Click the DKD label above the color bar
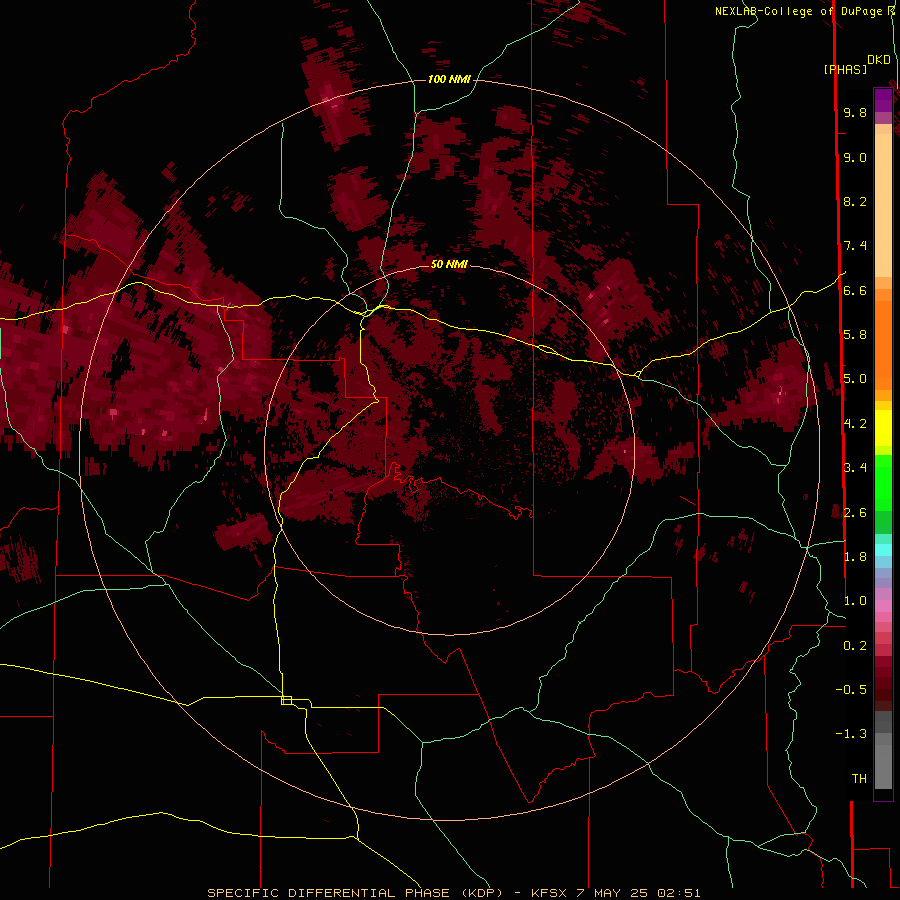This screenshot has height=900, width=900. [x=879, y=59]
